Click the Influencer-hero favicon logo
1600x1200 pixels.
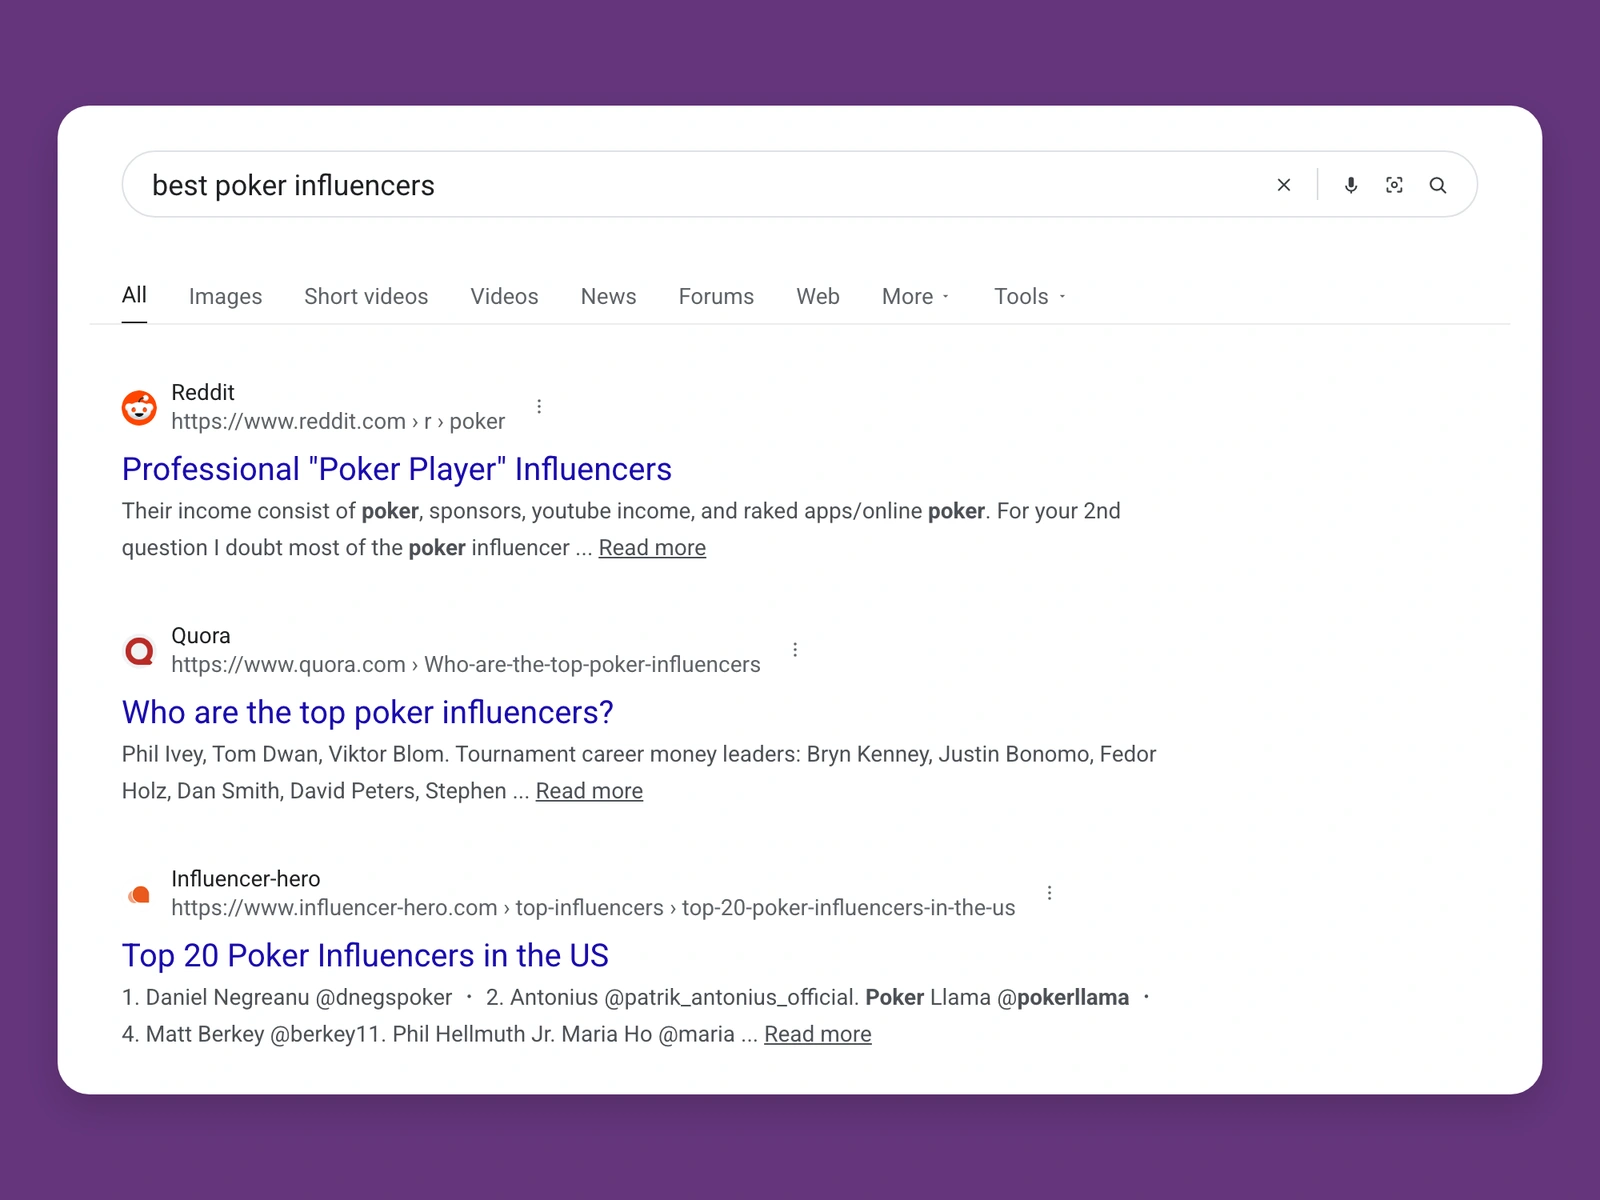tap(139, 894)
